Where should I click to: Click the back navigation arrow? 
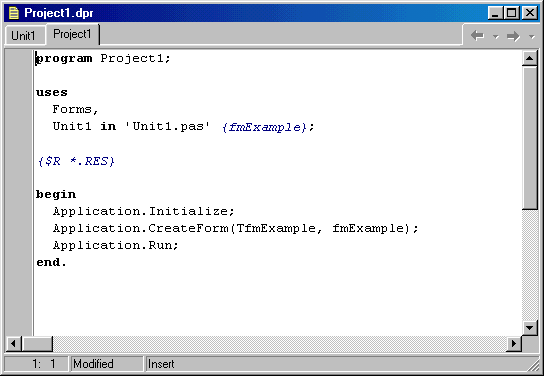pos(477,36)
